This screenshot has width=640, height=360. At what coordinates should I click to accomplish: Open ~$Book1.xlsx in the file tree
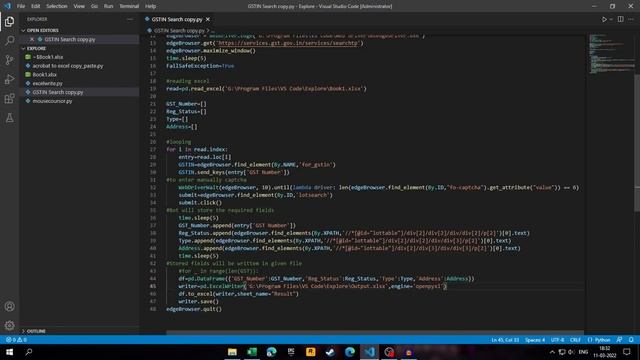click(x=48, y=57)
